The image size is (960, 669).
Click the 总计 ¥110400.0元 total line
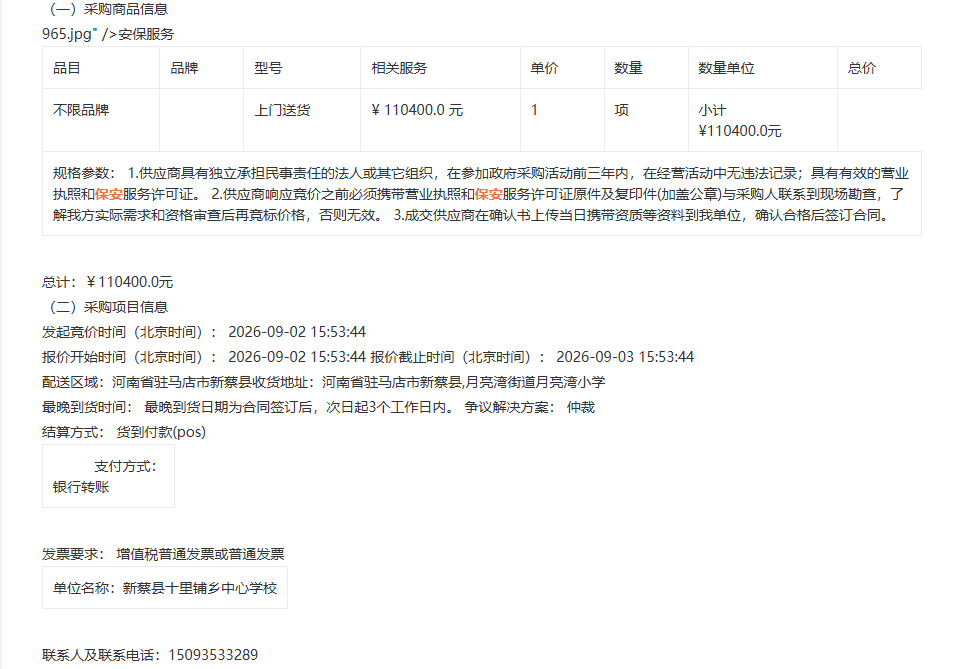point(108,282)
